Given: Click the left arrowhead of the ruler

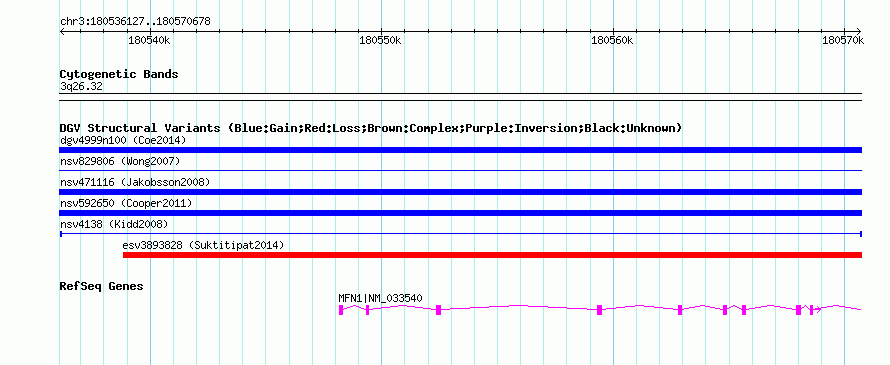Looking at the screenshot, I should 62,31.
